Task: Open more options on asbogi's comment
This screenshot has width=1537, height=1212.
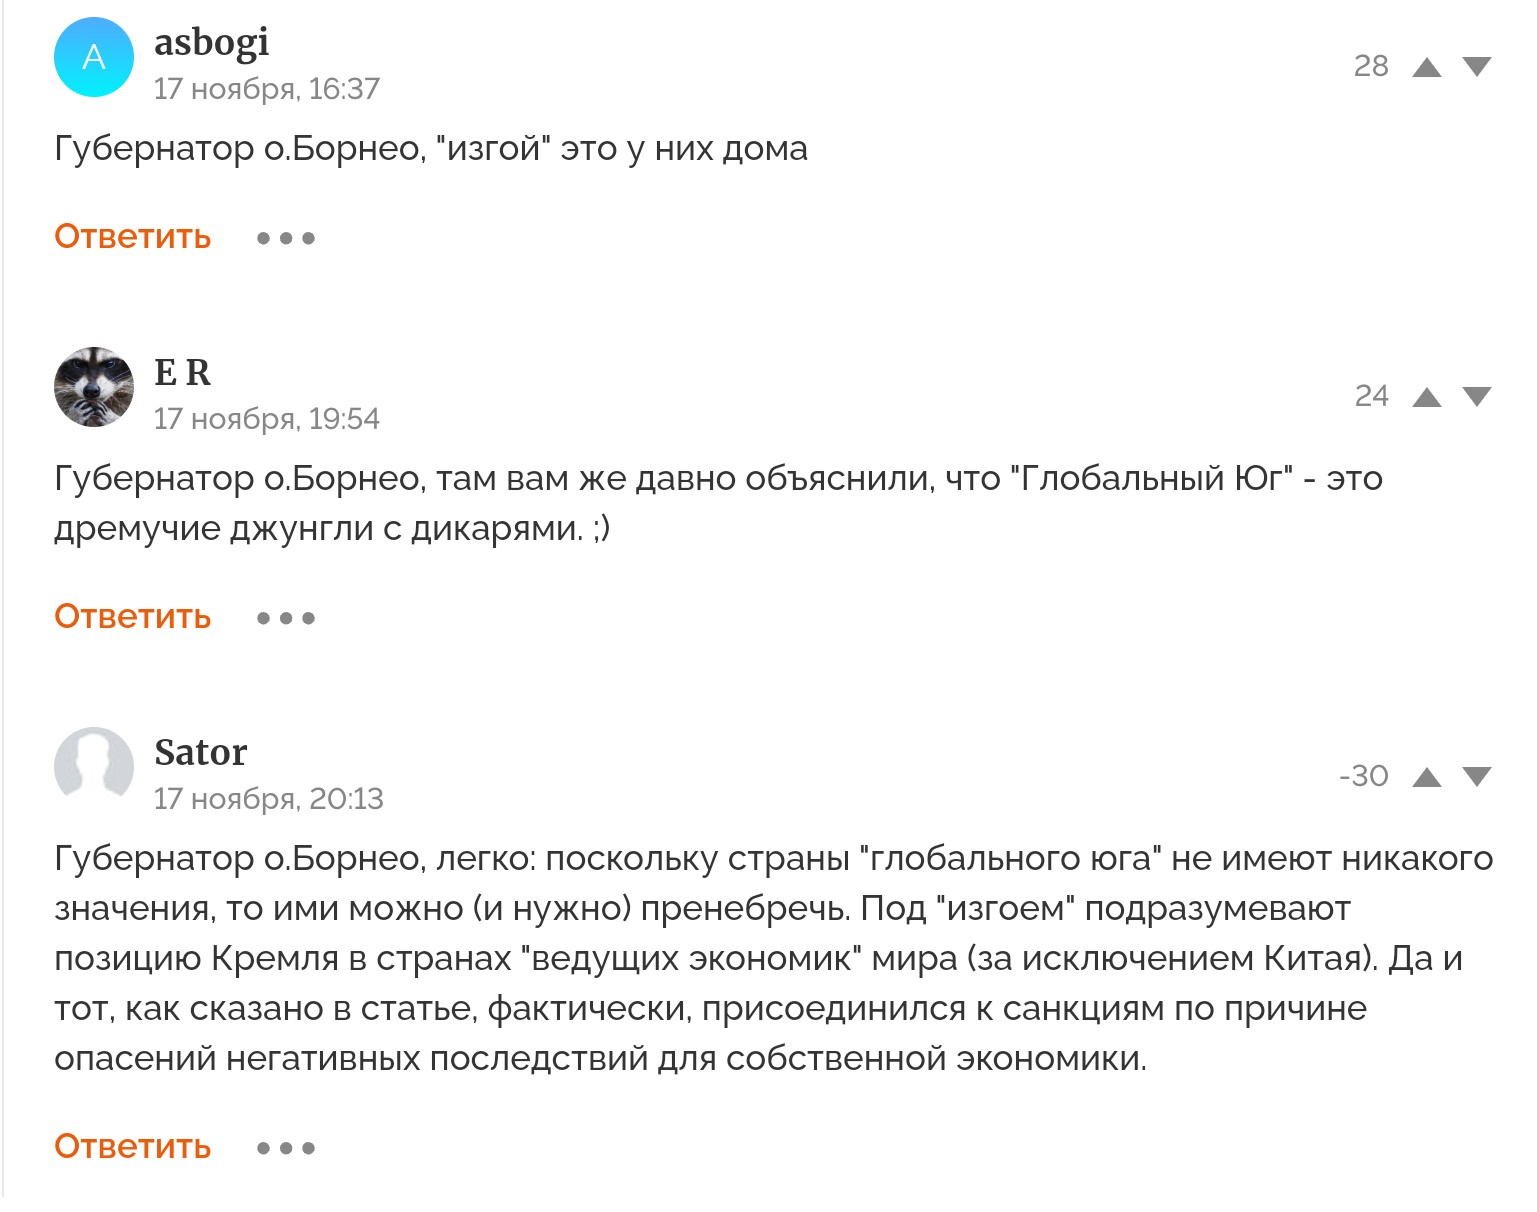Action: pos(286,238)
